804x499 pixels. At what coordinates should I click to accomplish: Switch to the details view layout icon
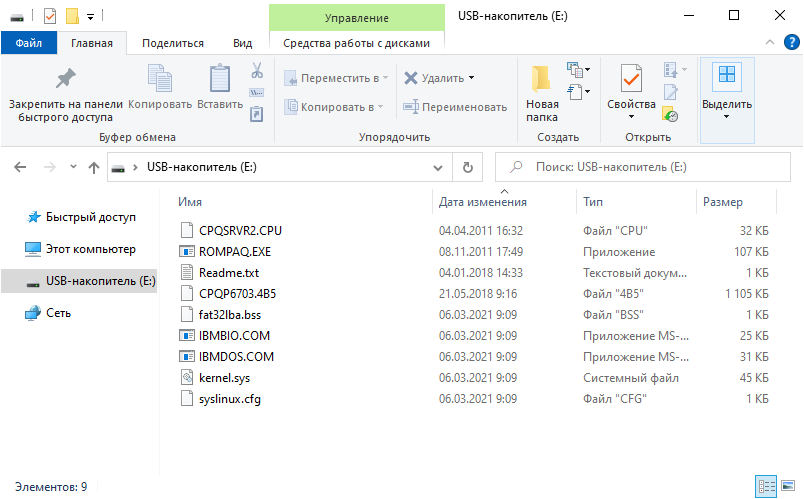pyautogui.click(x=767, y=486)
